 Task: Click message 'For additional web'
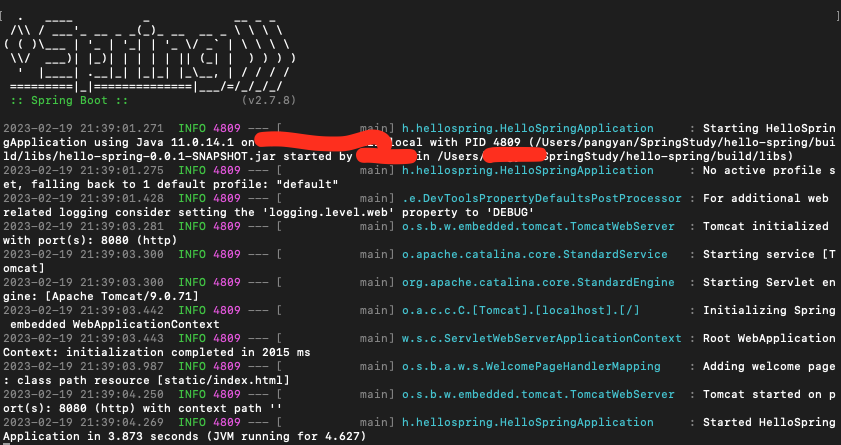coord(765,198)
